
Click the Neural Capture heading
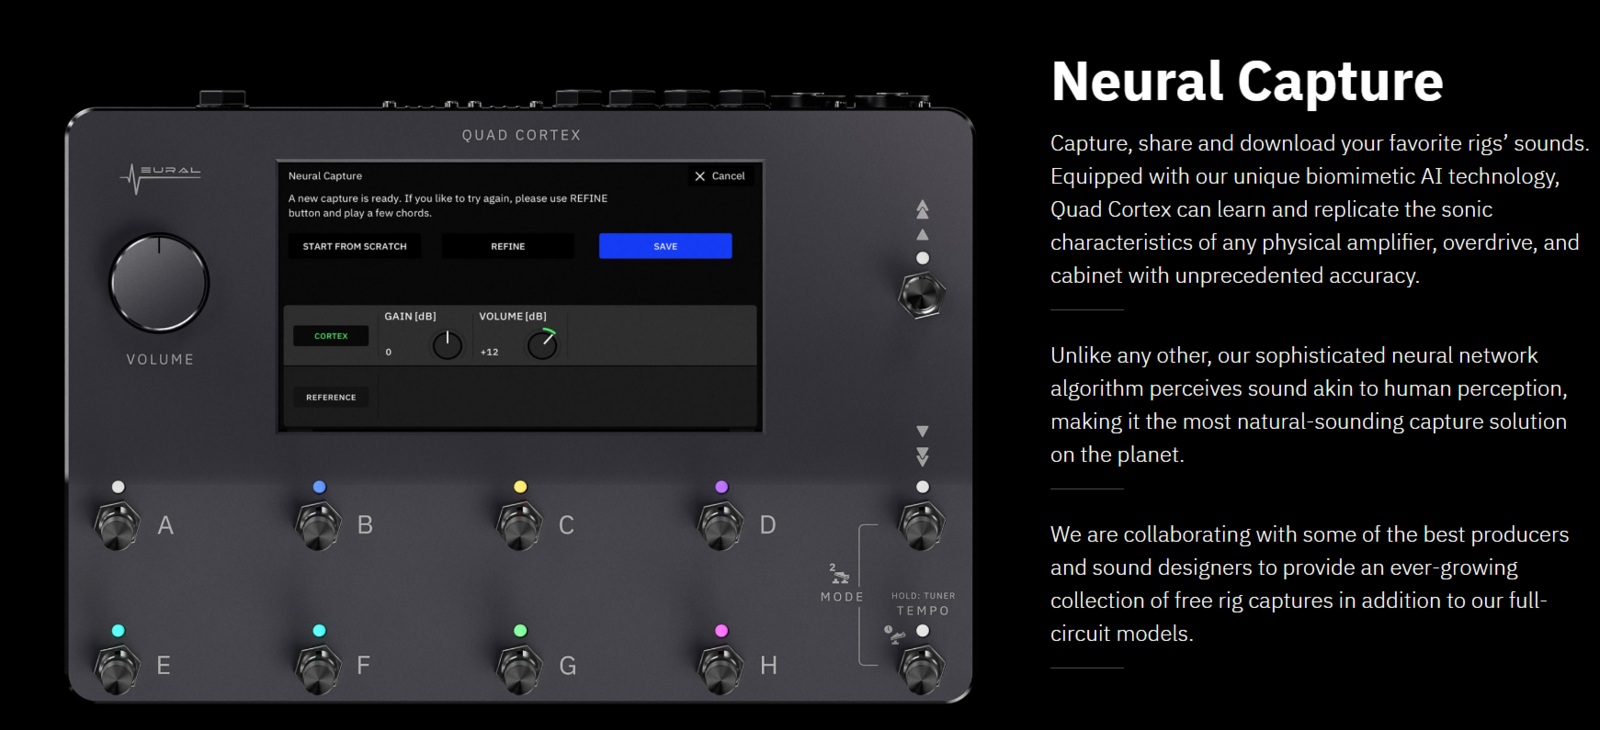(1247, 82)
